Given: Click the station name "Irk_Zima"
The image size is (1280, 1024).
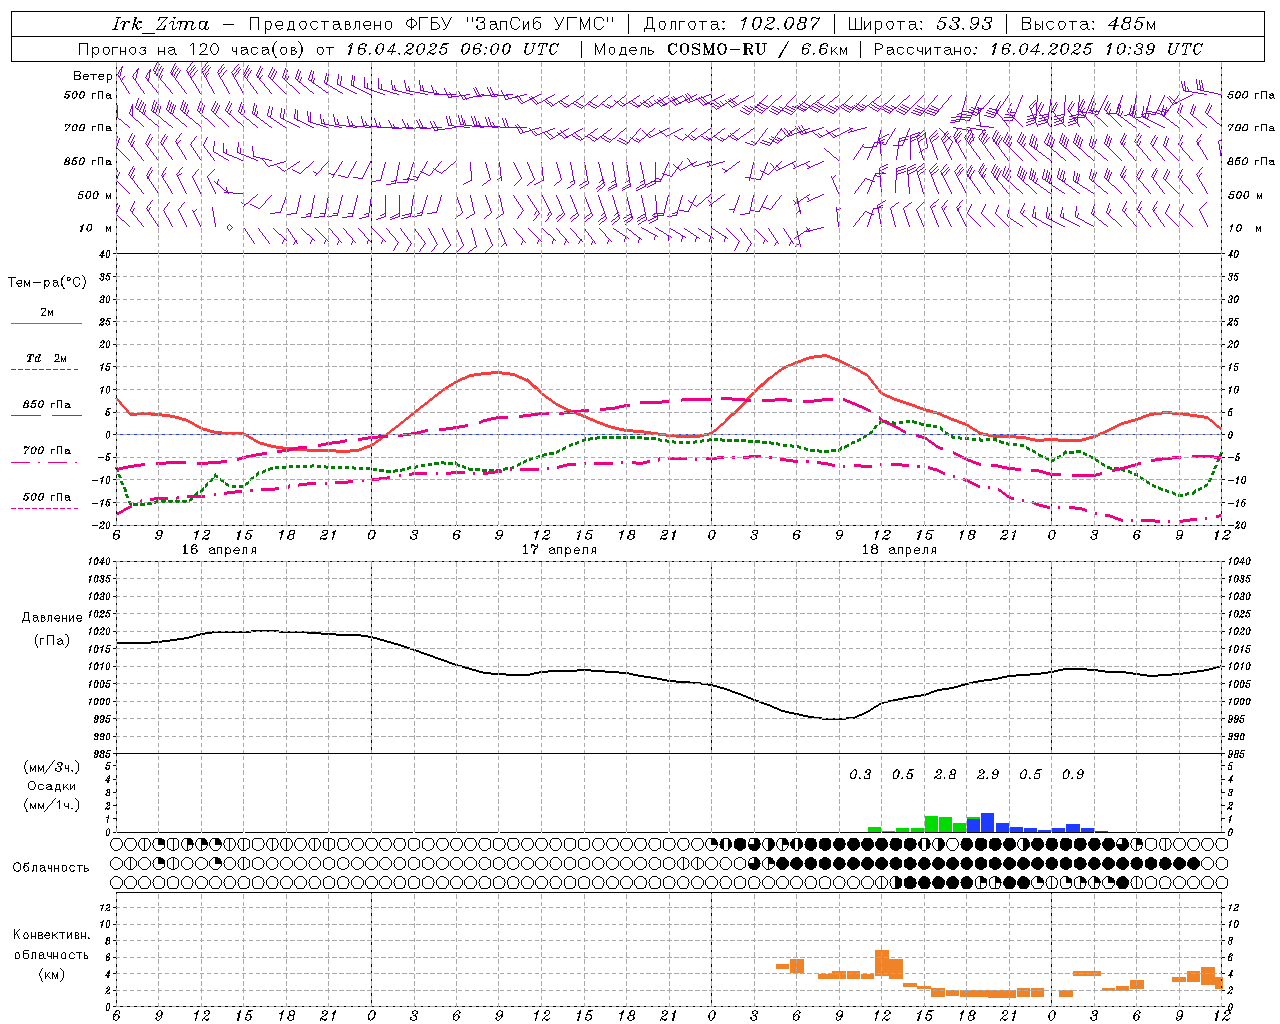Looking at the screenshot, I should click(161, 24).
